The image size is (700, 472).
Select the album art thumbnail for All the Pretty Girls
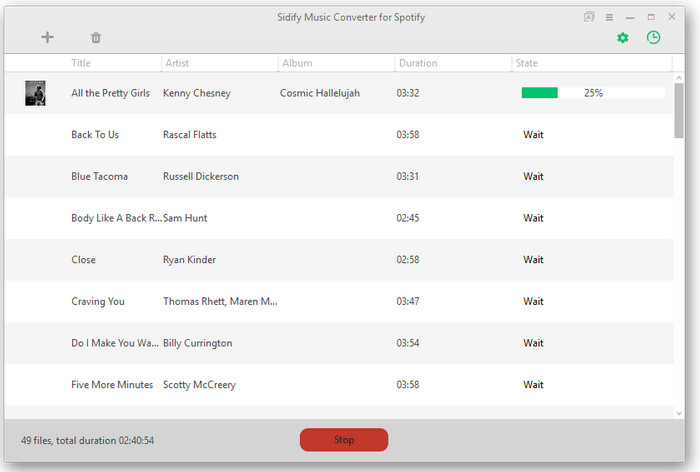click(35, 93)
